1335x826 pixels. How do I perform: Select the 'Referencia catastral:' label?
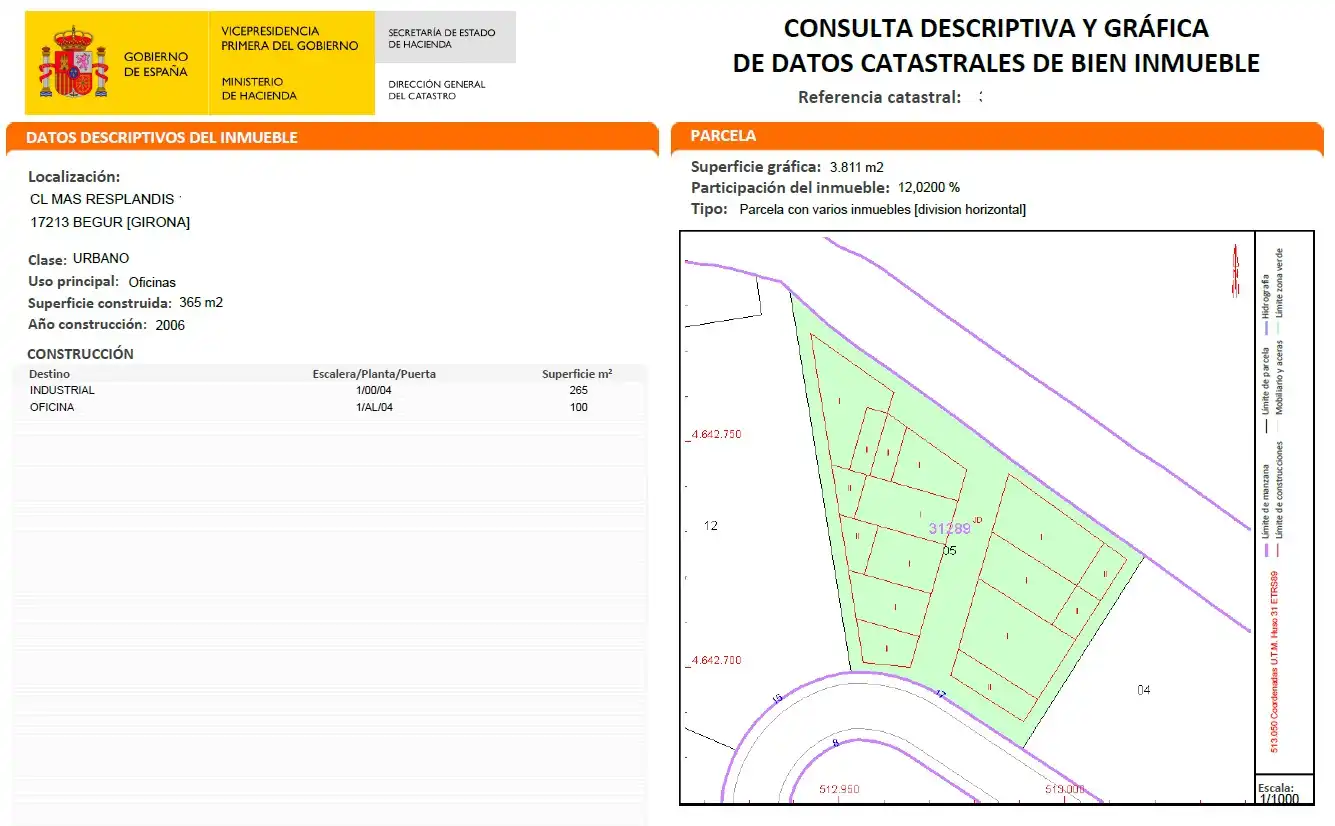(879, 97)
